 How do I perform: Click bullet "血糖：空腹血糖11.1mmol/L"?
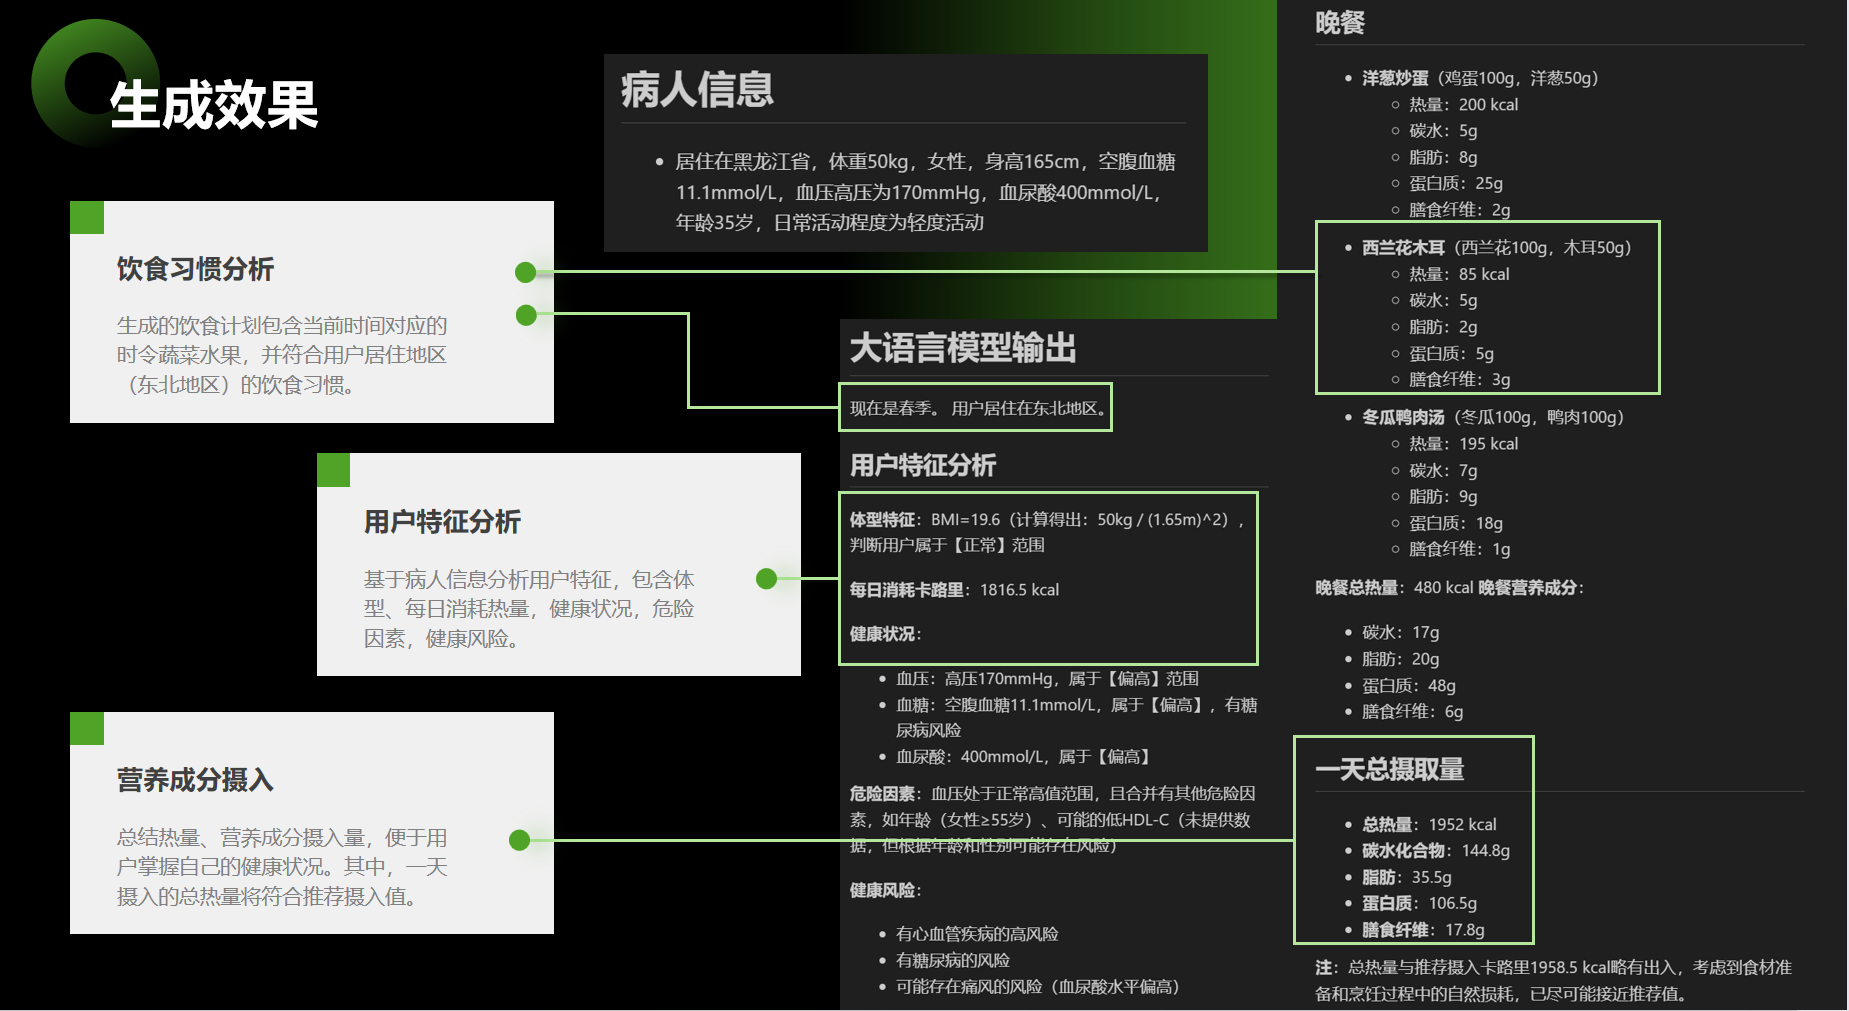pyautogui.click(x=1076, y=717)
